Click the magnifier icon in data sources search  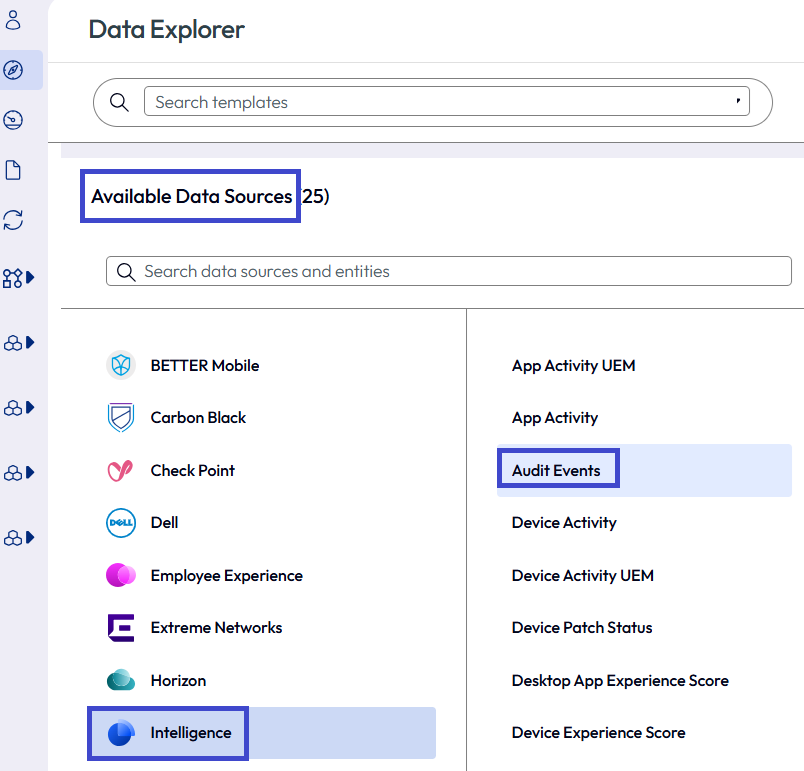click(x=126, y=272)
